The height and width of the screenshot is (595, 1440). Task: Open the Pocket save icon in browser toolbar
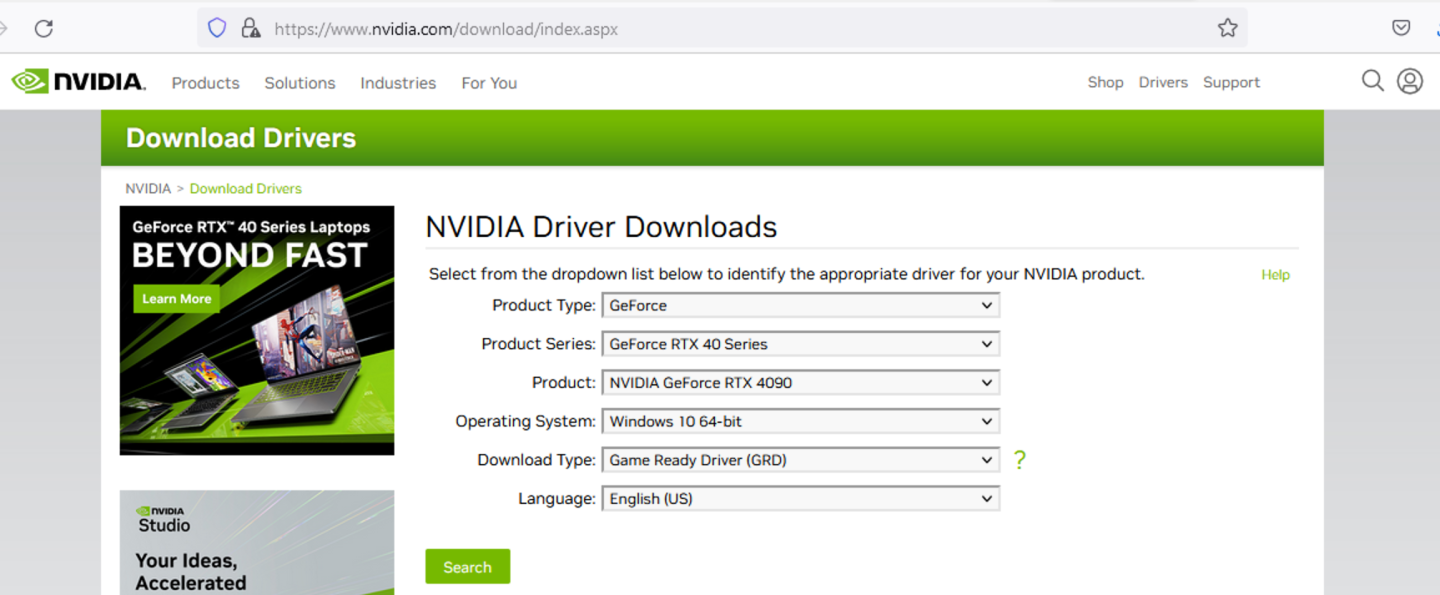(x=1401, y=28)
